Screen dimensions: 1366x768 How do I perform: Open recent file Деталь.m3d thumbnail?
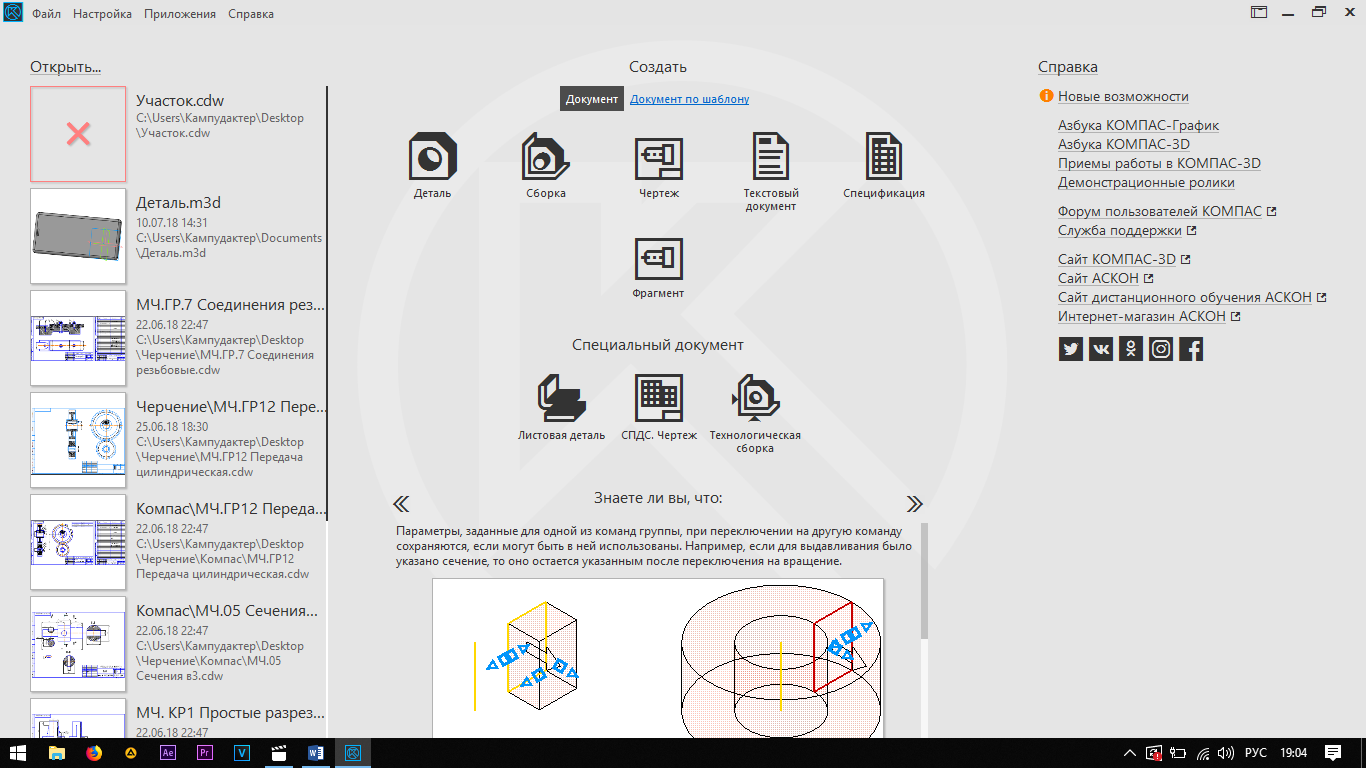coord(78,236)
